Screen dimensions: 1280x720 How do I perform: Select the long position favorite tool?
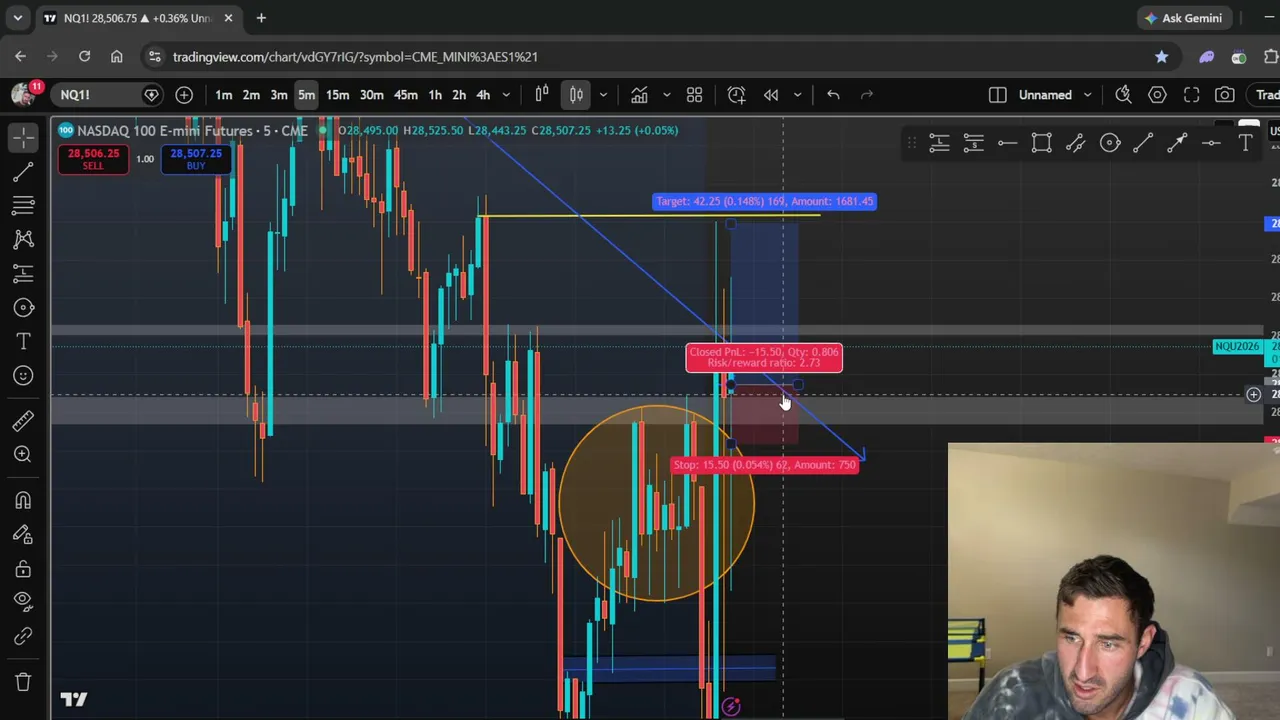tap(939, 144)
